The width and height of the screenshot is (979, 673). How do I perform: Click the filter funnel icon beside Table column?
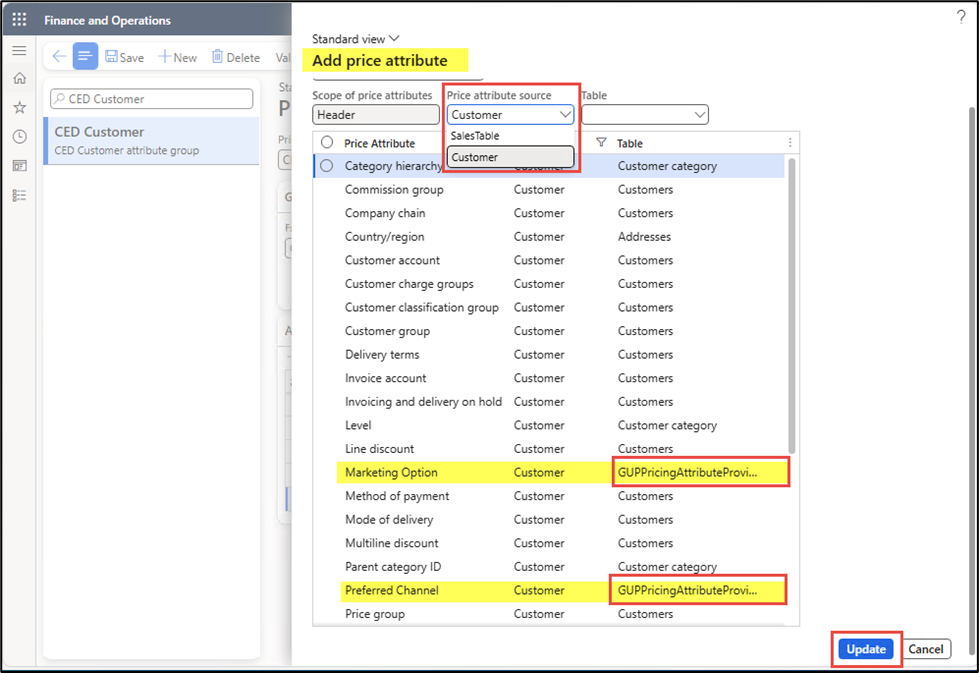click(601, 142)
